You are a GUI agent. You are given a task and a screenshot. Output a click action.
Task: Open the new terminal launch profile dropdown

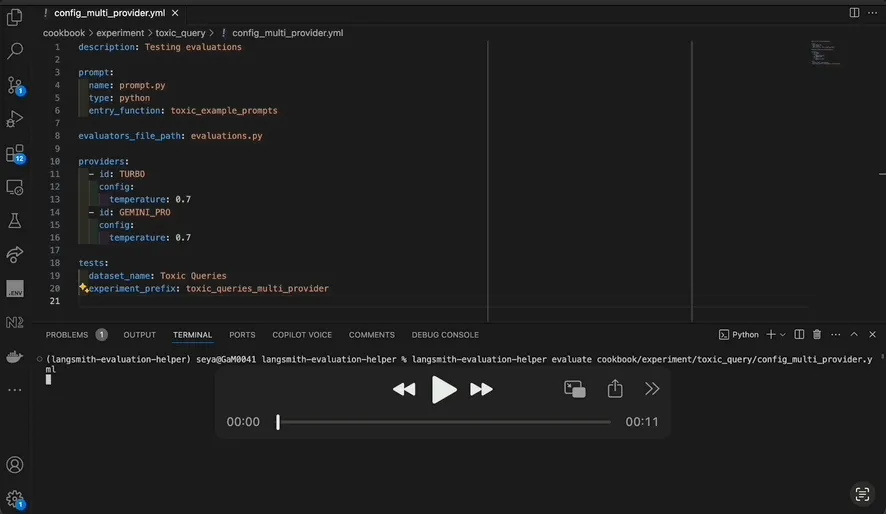[782, 335]
